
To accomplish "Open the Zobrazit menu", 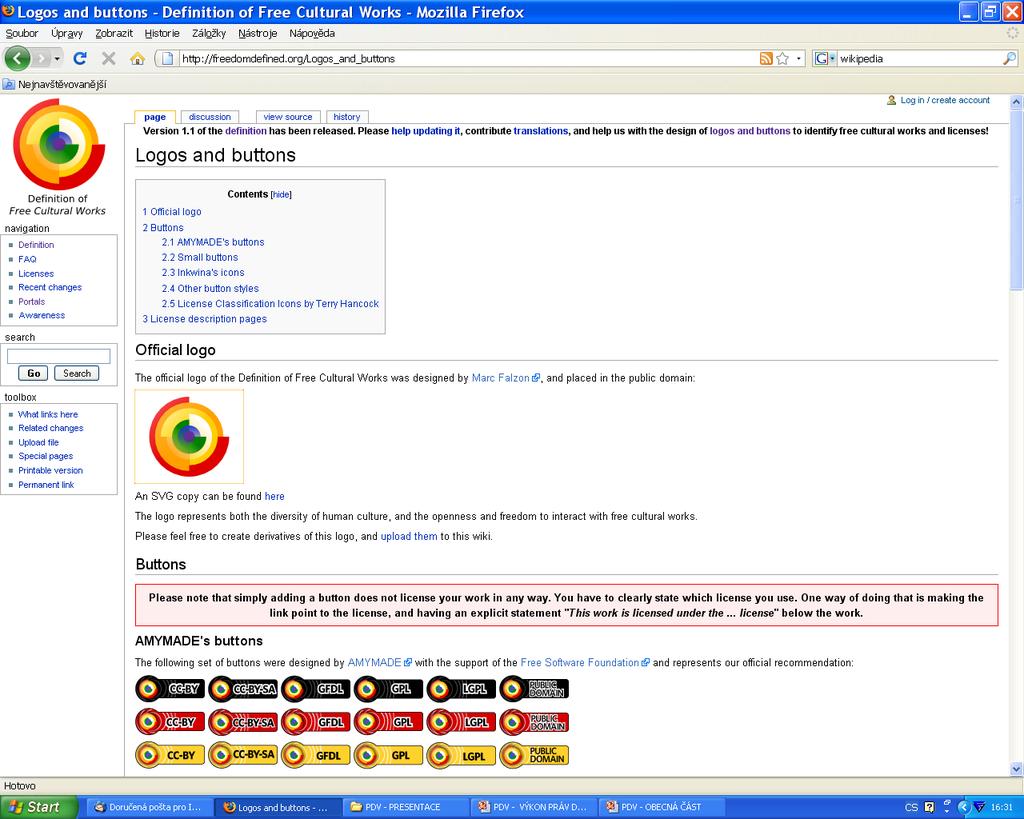I will pos(114,33).
